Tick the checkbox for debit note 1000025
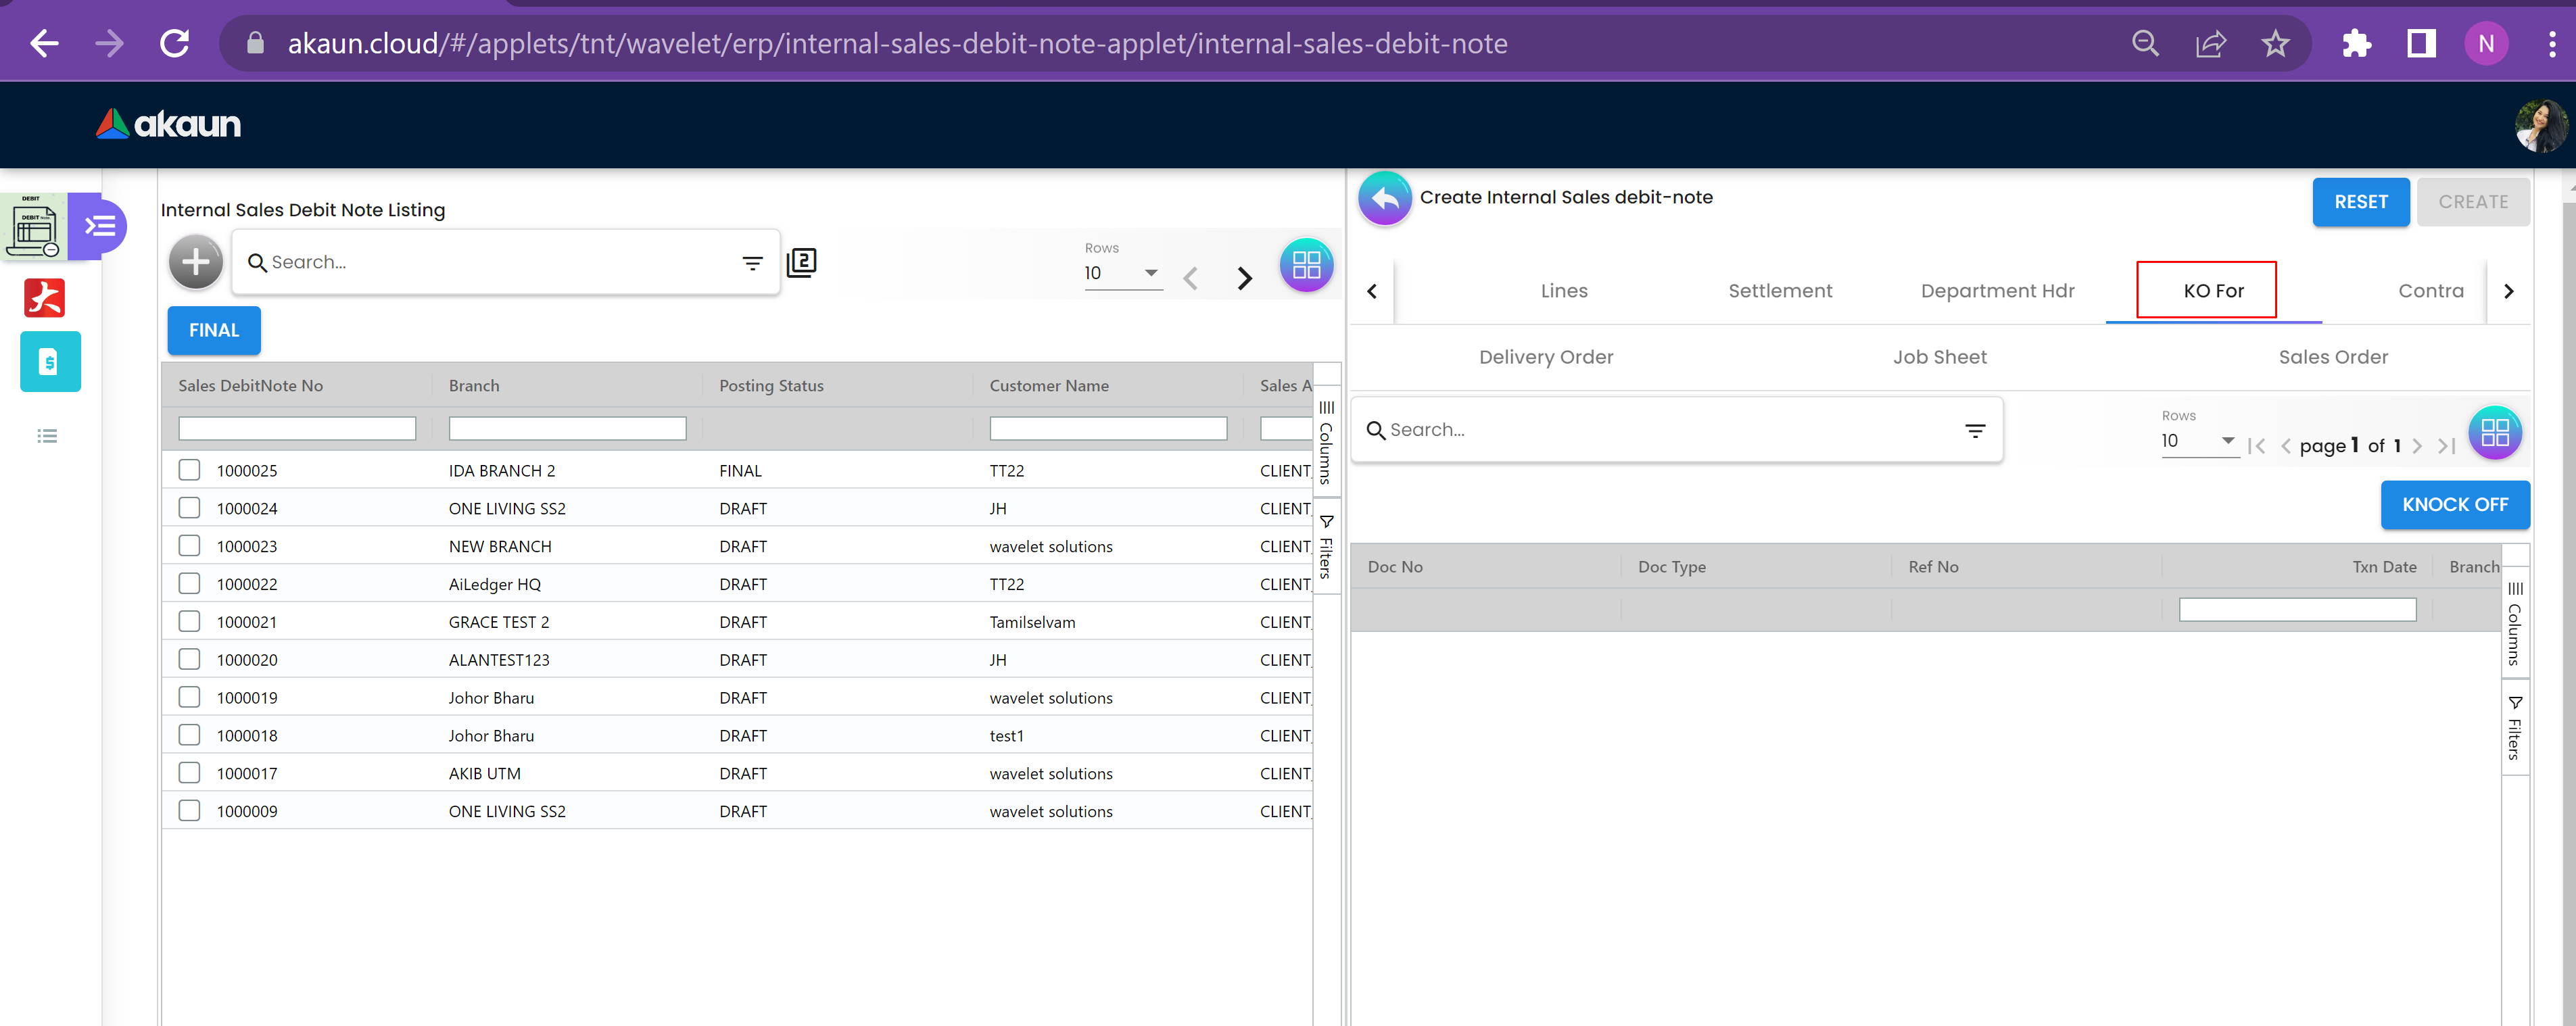The image size is (2576, 1026). point(189,470)
